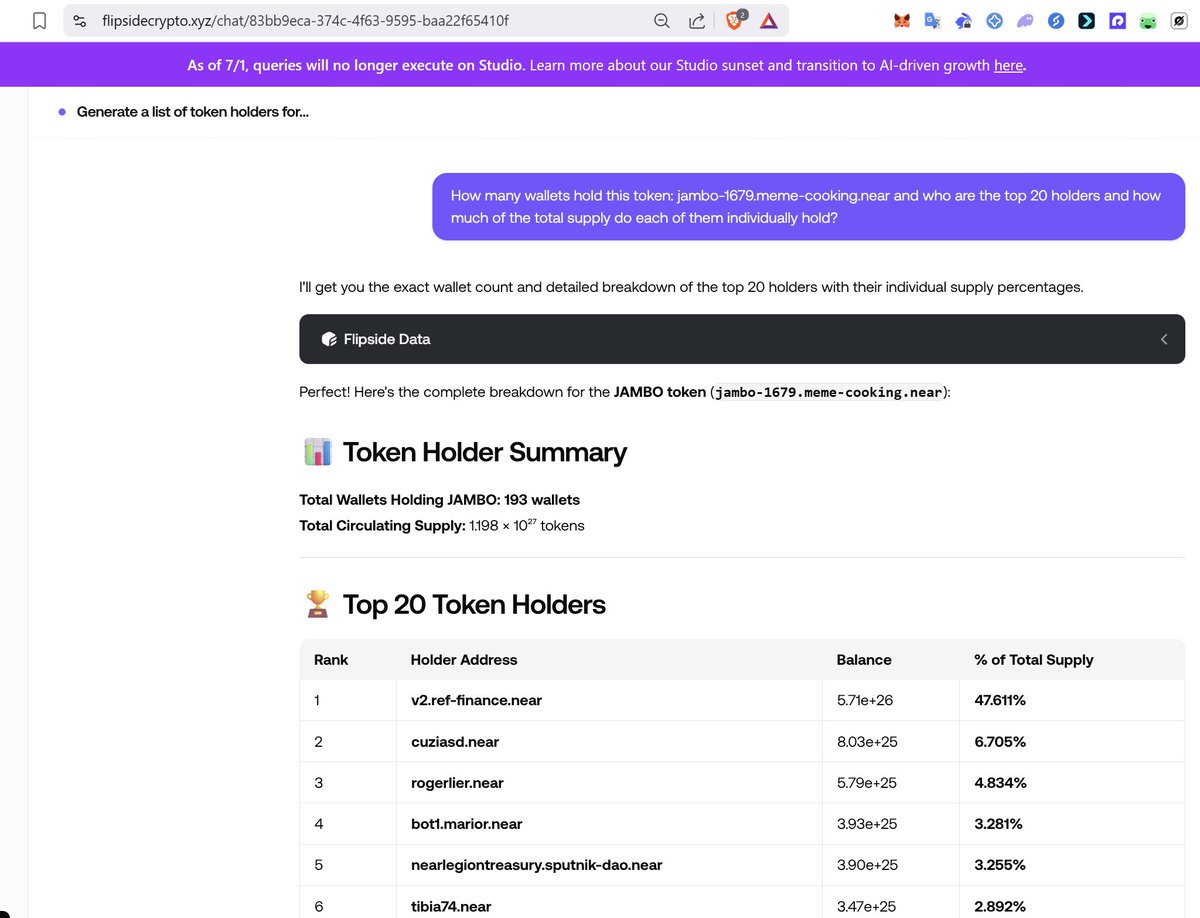Click the green frog extension icon
This screenshot has width=1200, height=918.
click(x=1149, y=20)
